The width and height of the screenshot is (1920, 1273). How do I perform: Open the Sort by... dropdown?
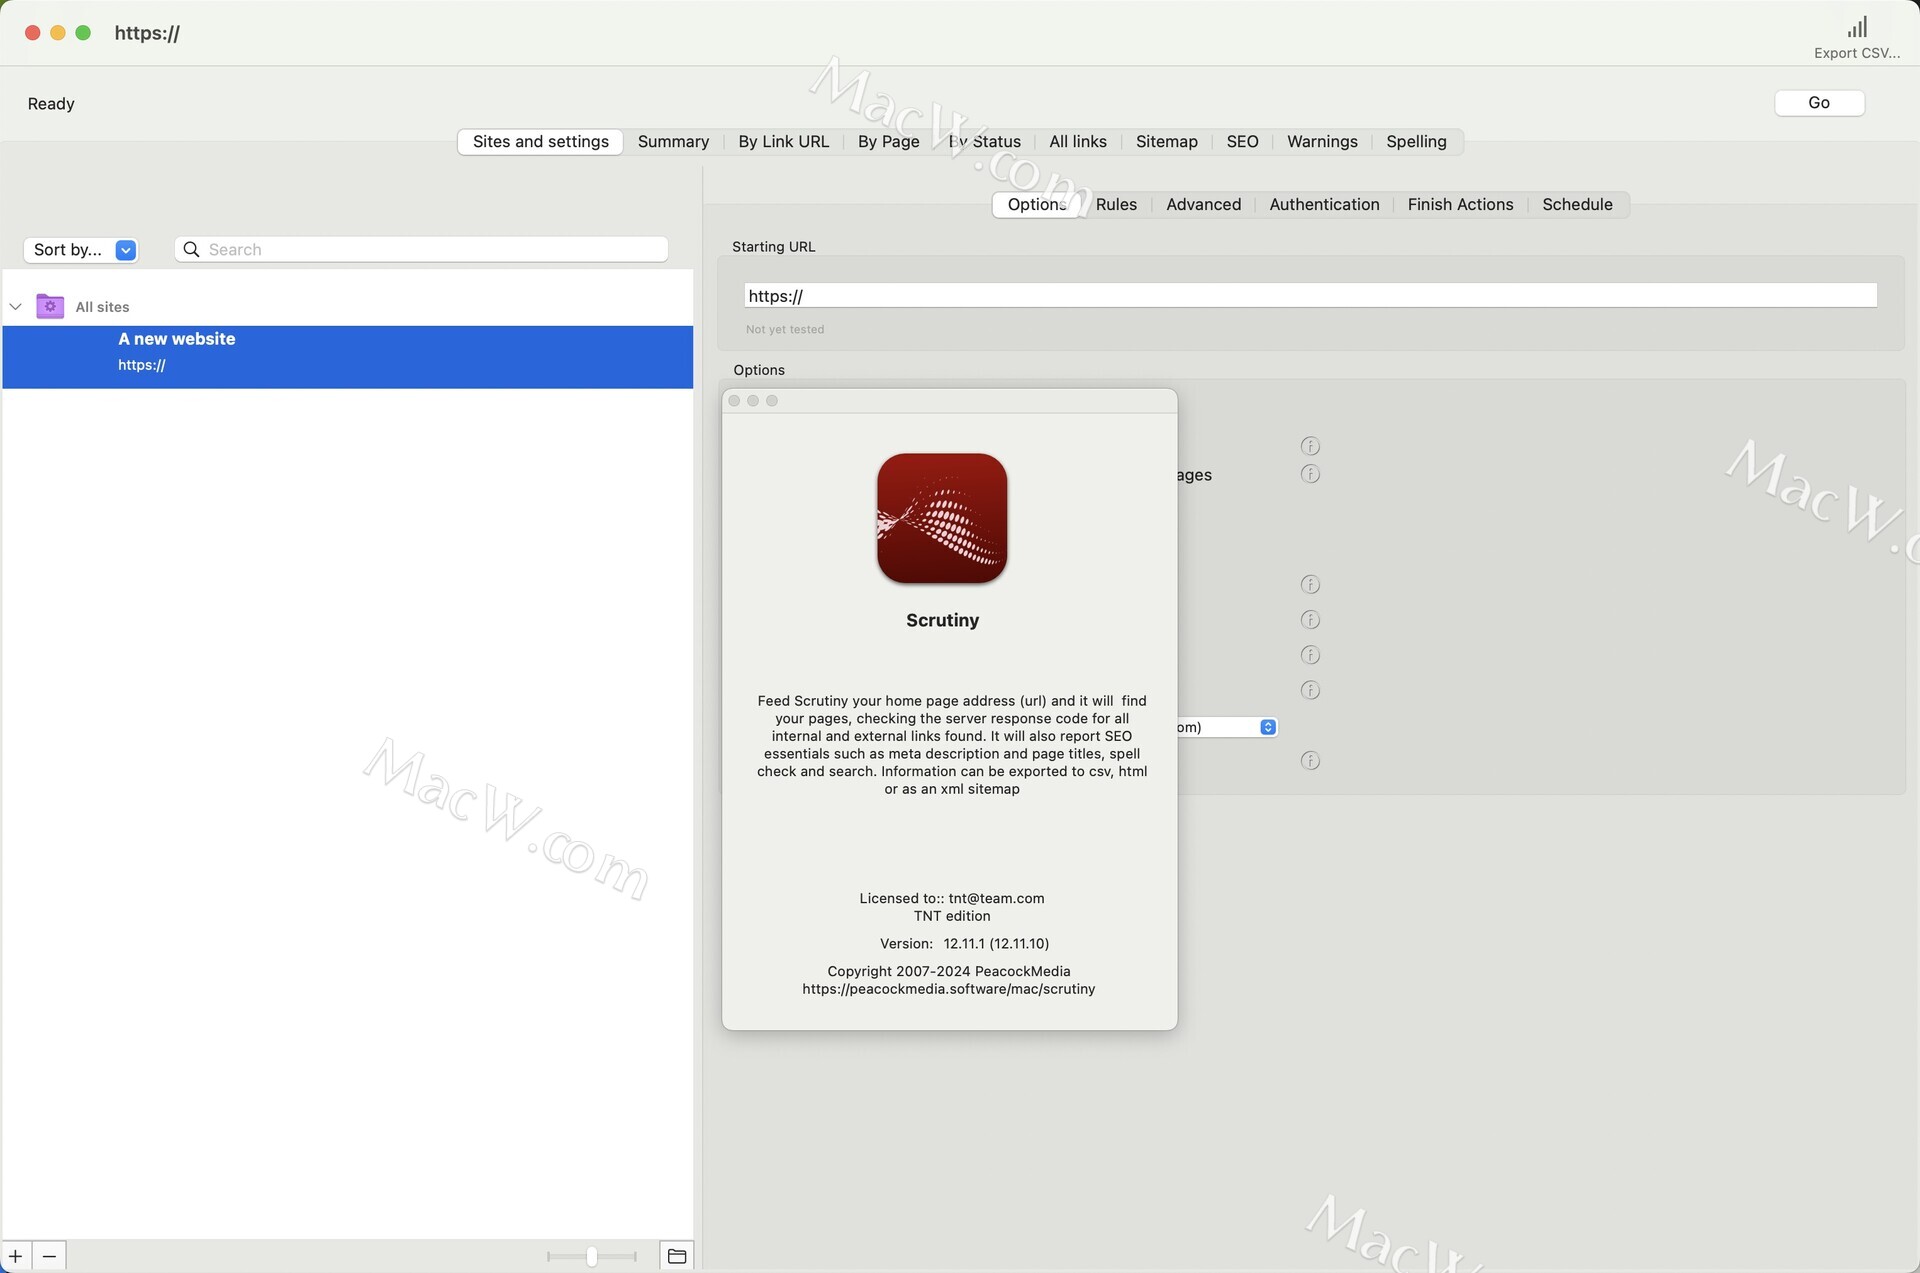coord(80,250)
